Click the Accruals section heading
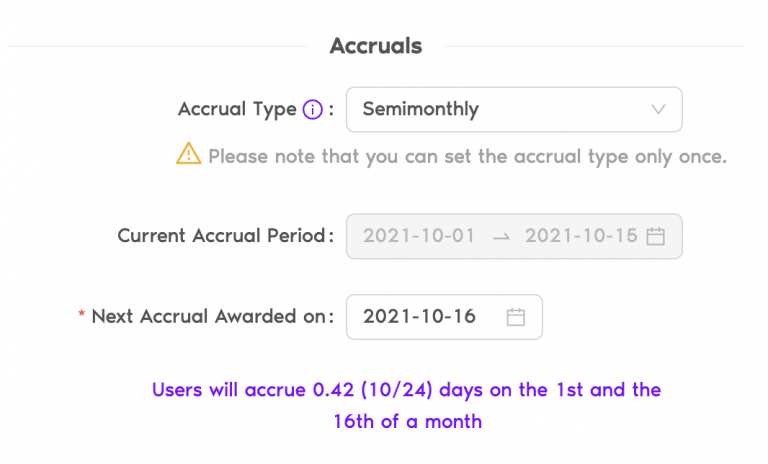768x464 pixels. point(376,46)
